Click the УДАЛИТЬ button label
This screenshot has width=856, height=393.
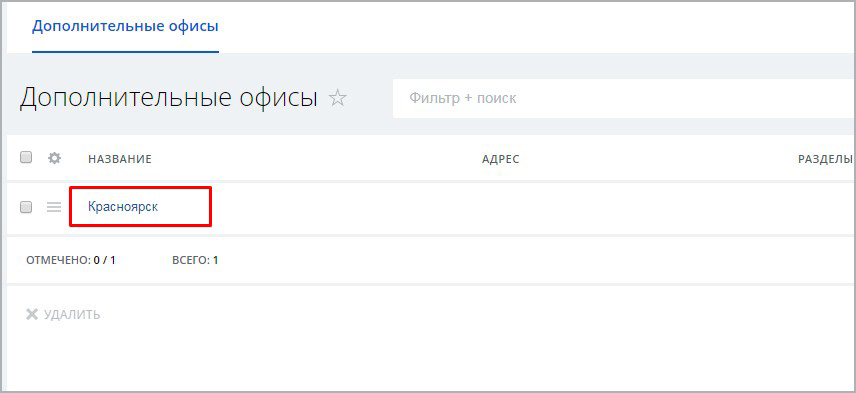tap(72, 315)
